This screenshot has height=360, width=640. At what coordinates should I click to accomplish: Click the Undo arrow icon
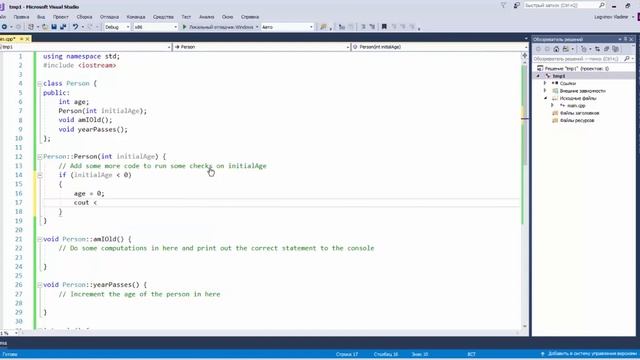tap(76, 27)
